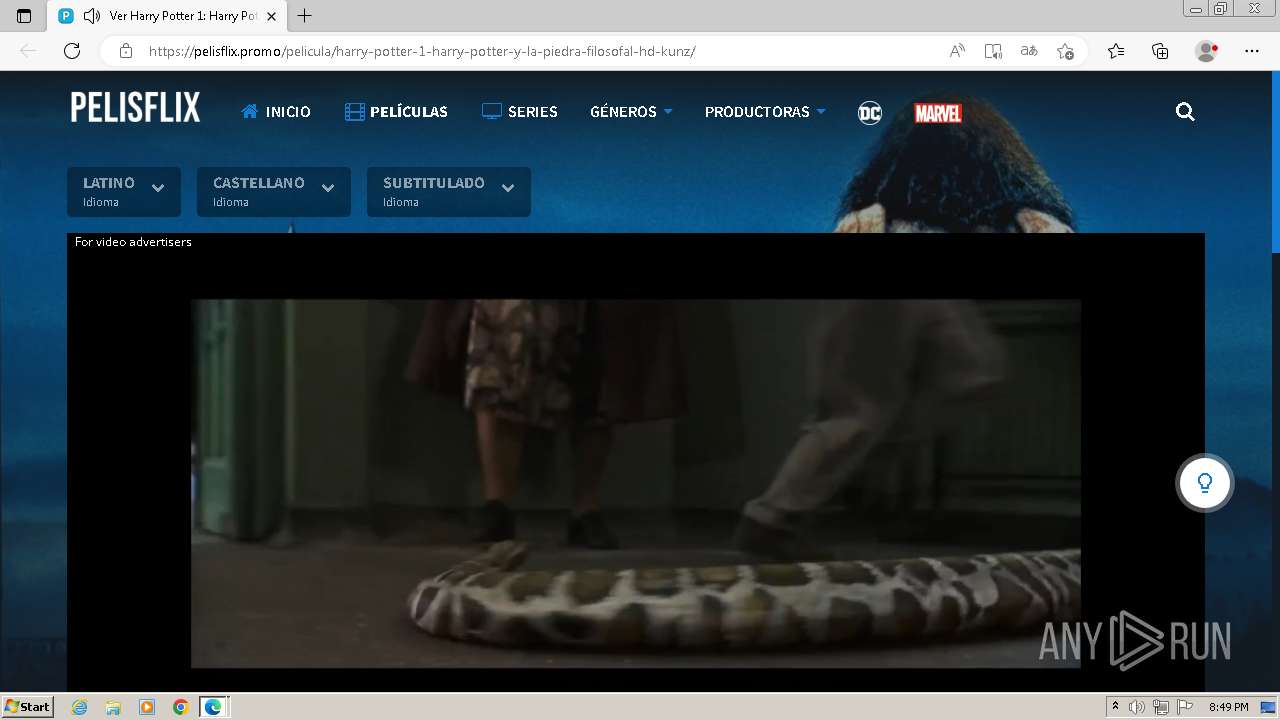Screen dimensions: 1280x720
Task: Close the Ver Harry Potter 1 tab
Action: (271, 16)
